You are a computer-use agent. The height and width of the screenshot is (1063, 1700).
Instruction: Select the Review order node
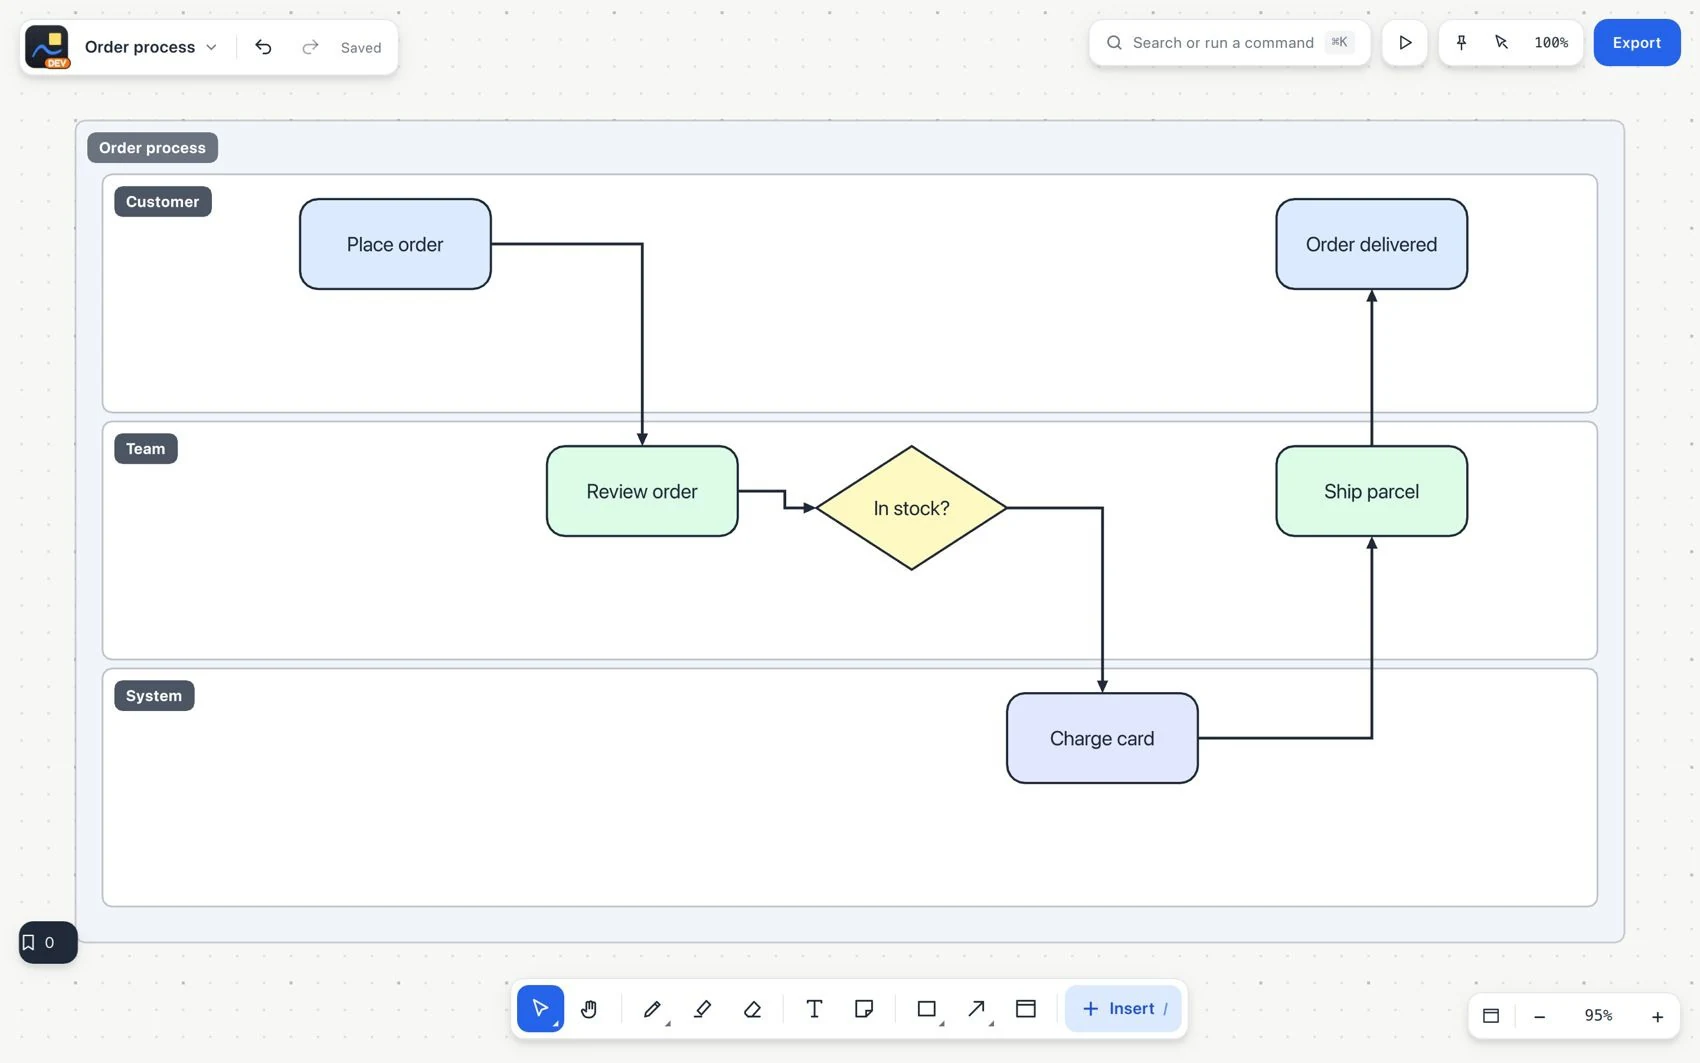[642, 491]
